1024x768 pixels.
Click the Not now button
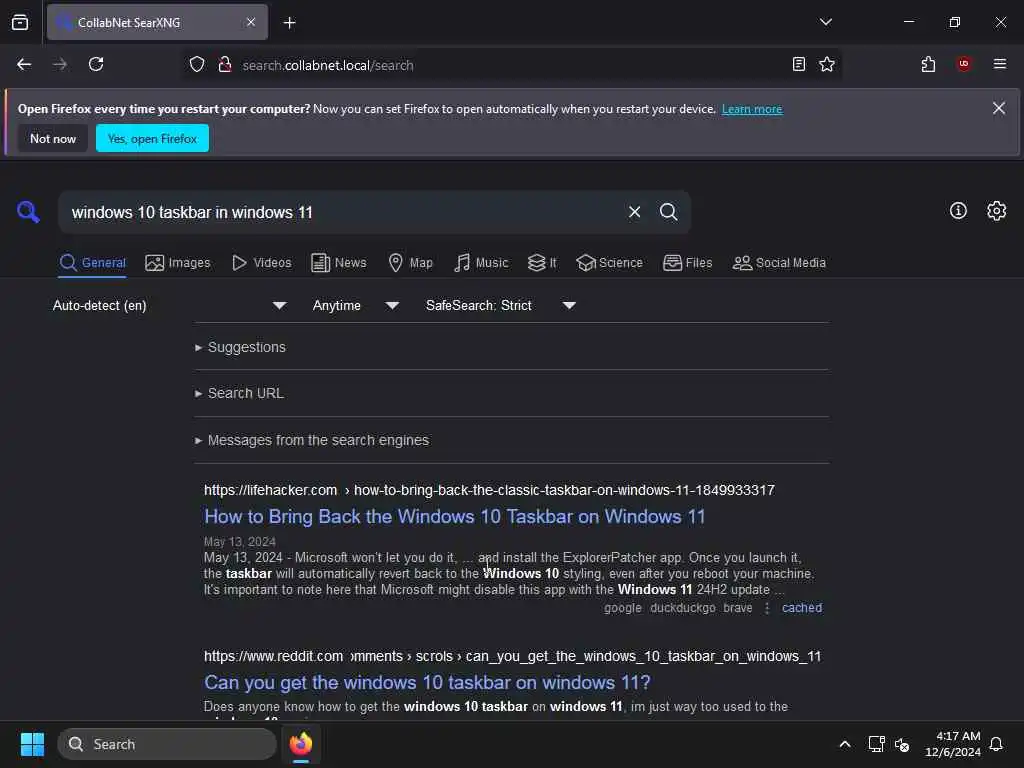tap(53, 138)
